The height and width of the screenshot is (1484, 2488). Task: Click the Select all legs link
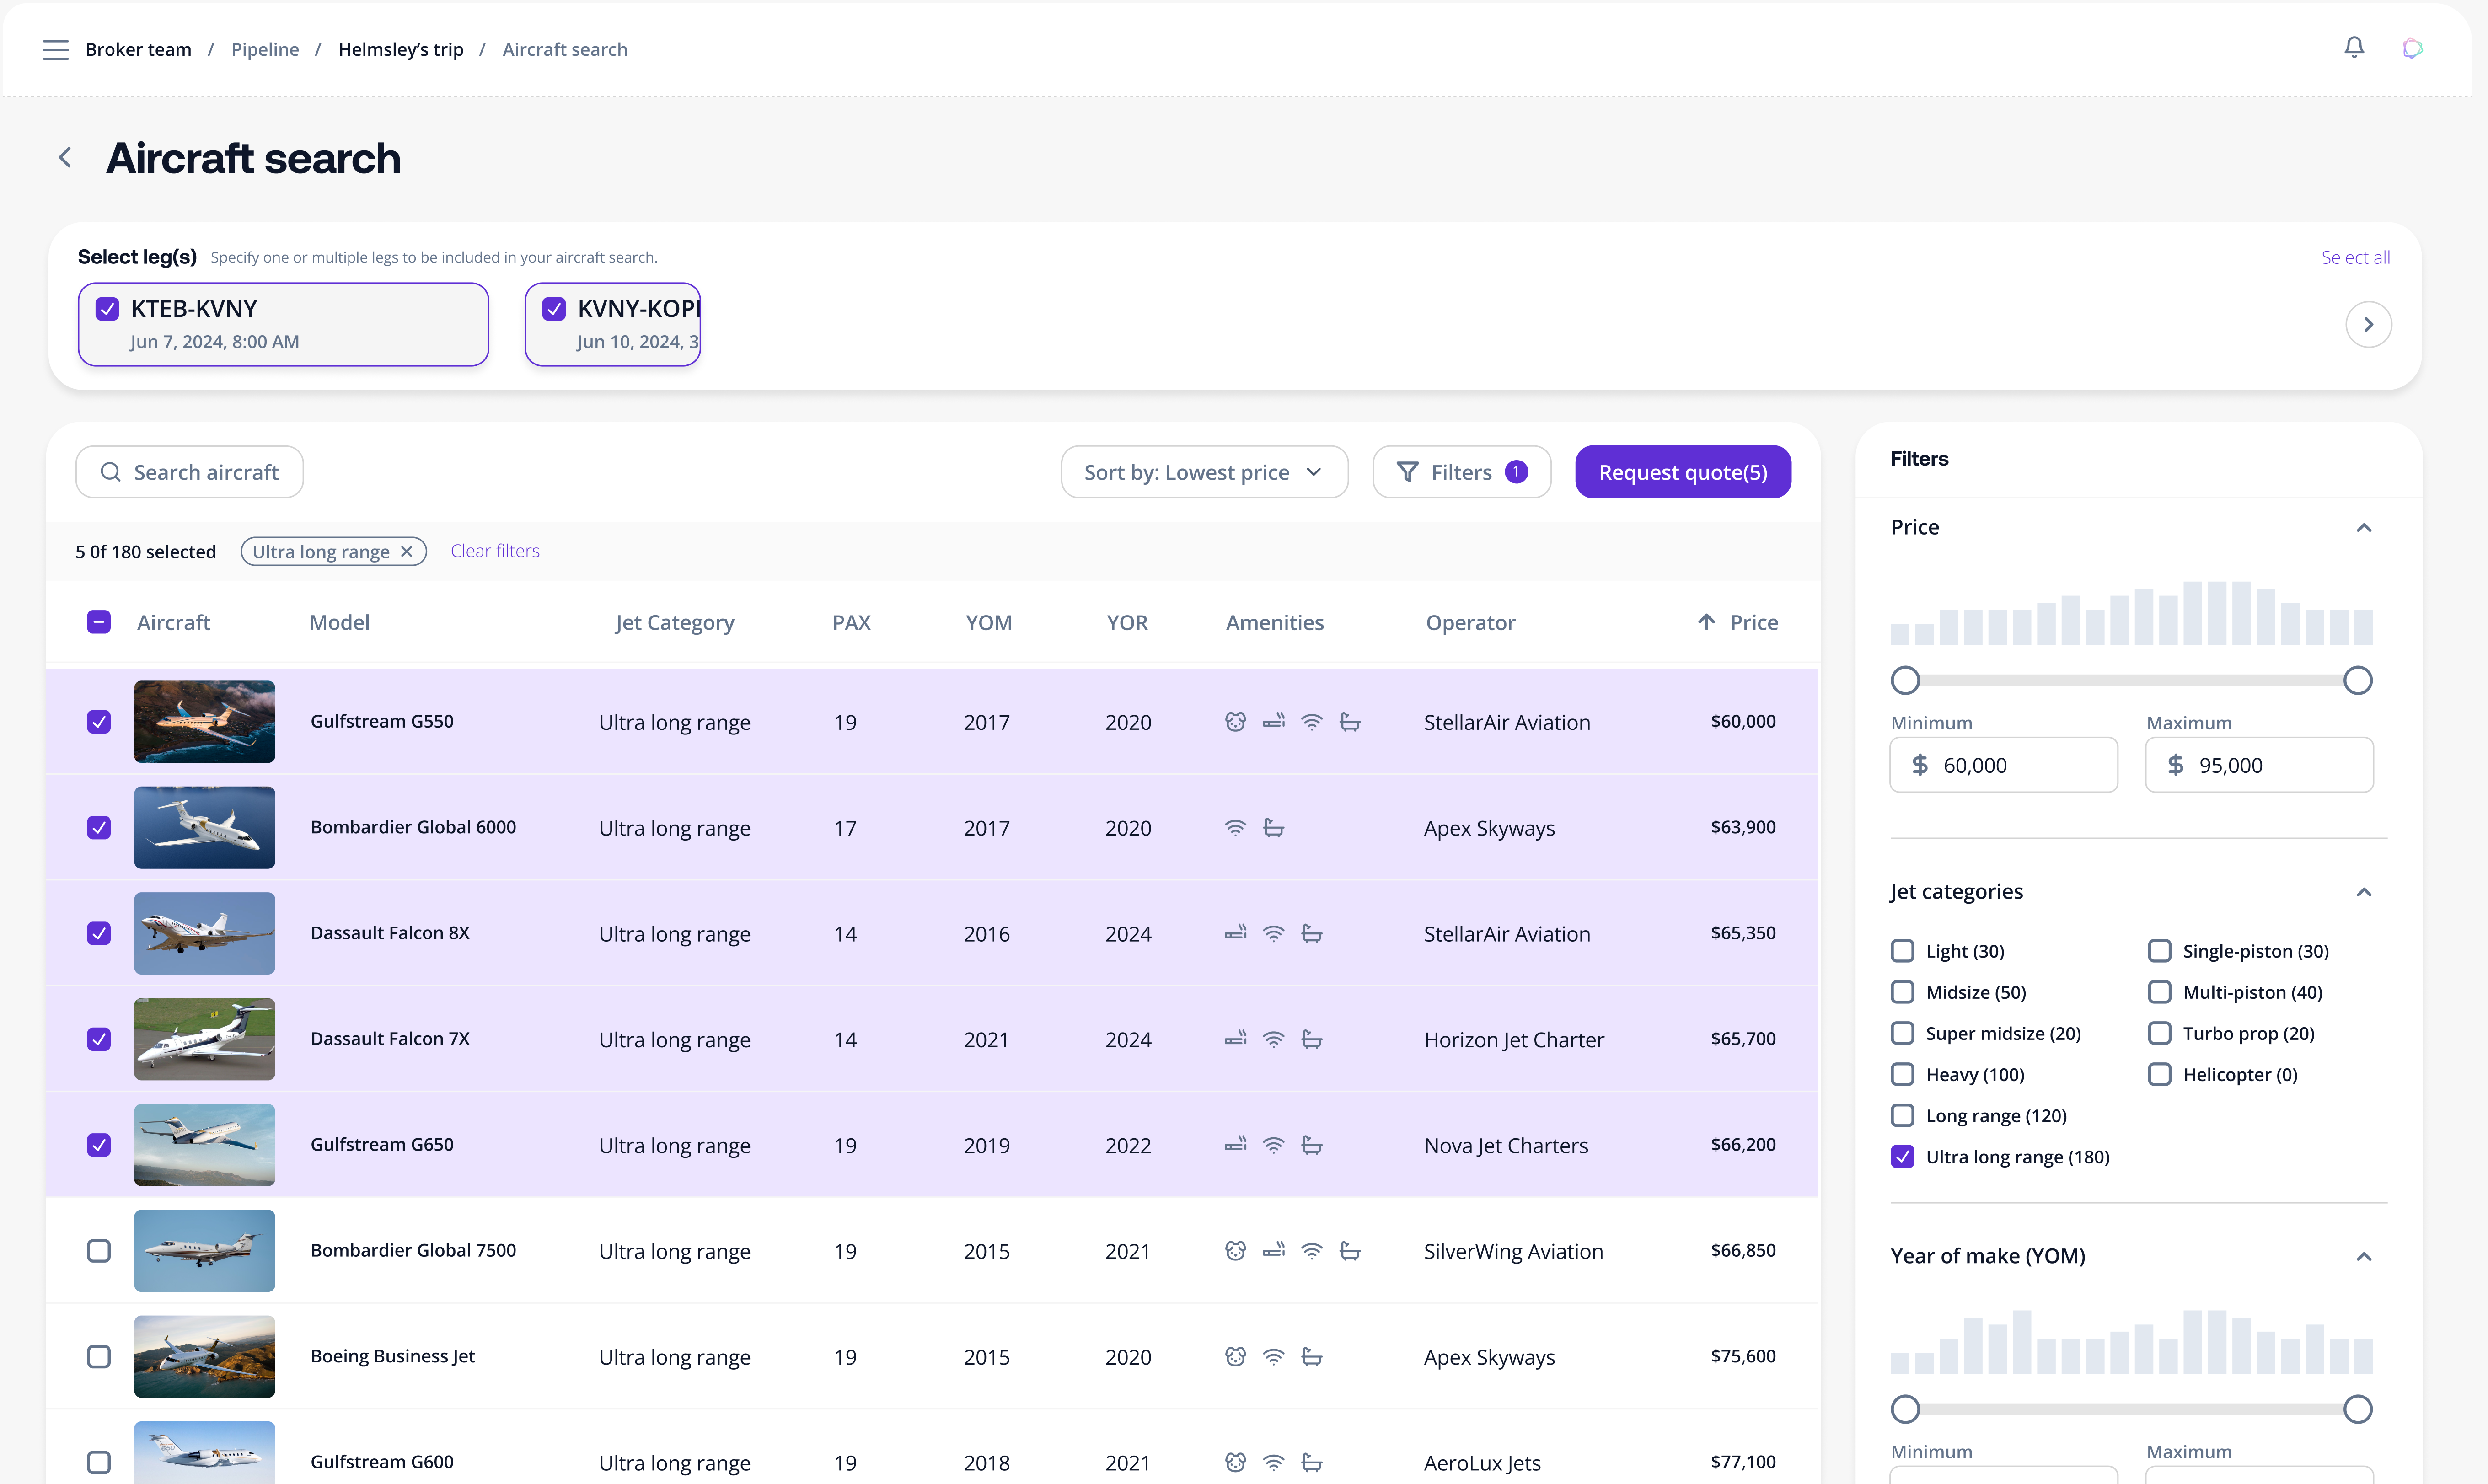tap(2355, 257)
